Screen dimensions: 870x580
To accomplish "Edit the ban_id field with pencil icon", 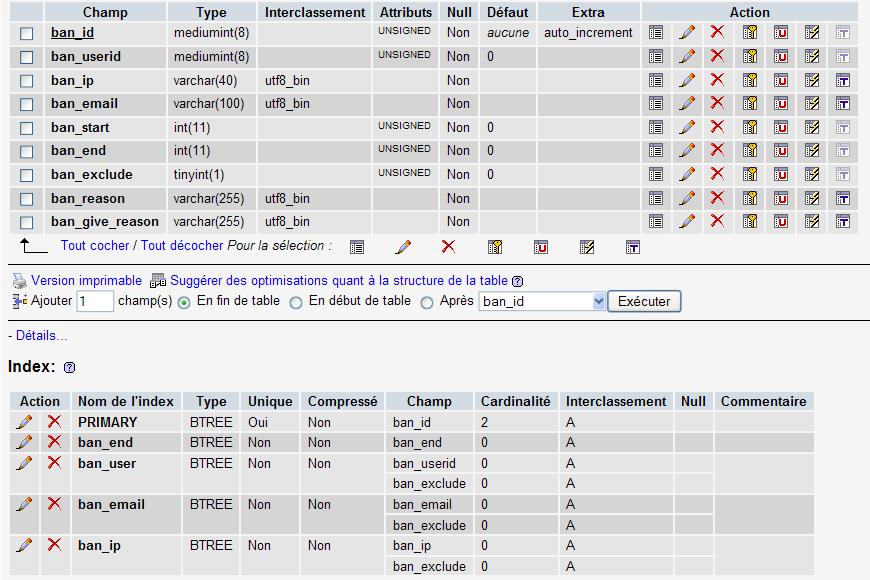I will tap(687, 33).
